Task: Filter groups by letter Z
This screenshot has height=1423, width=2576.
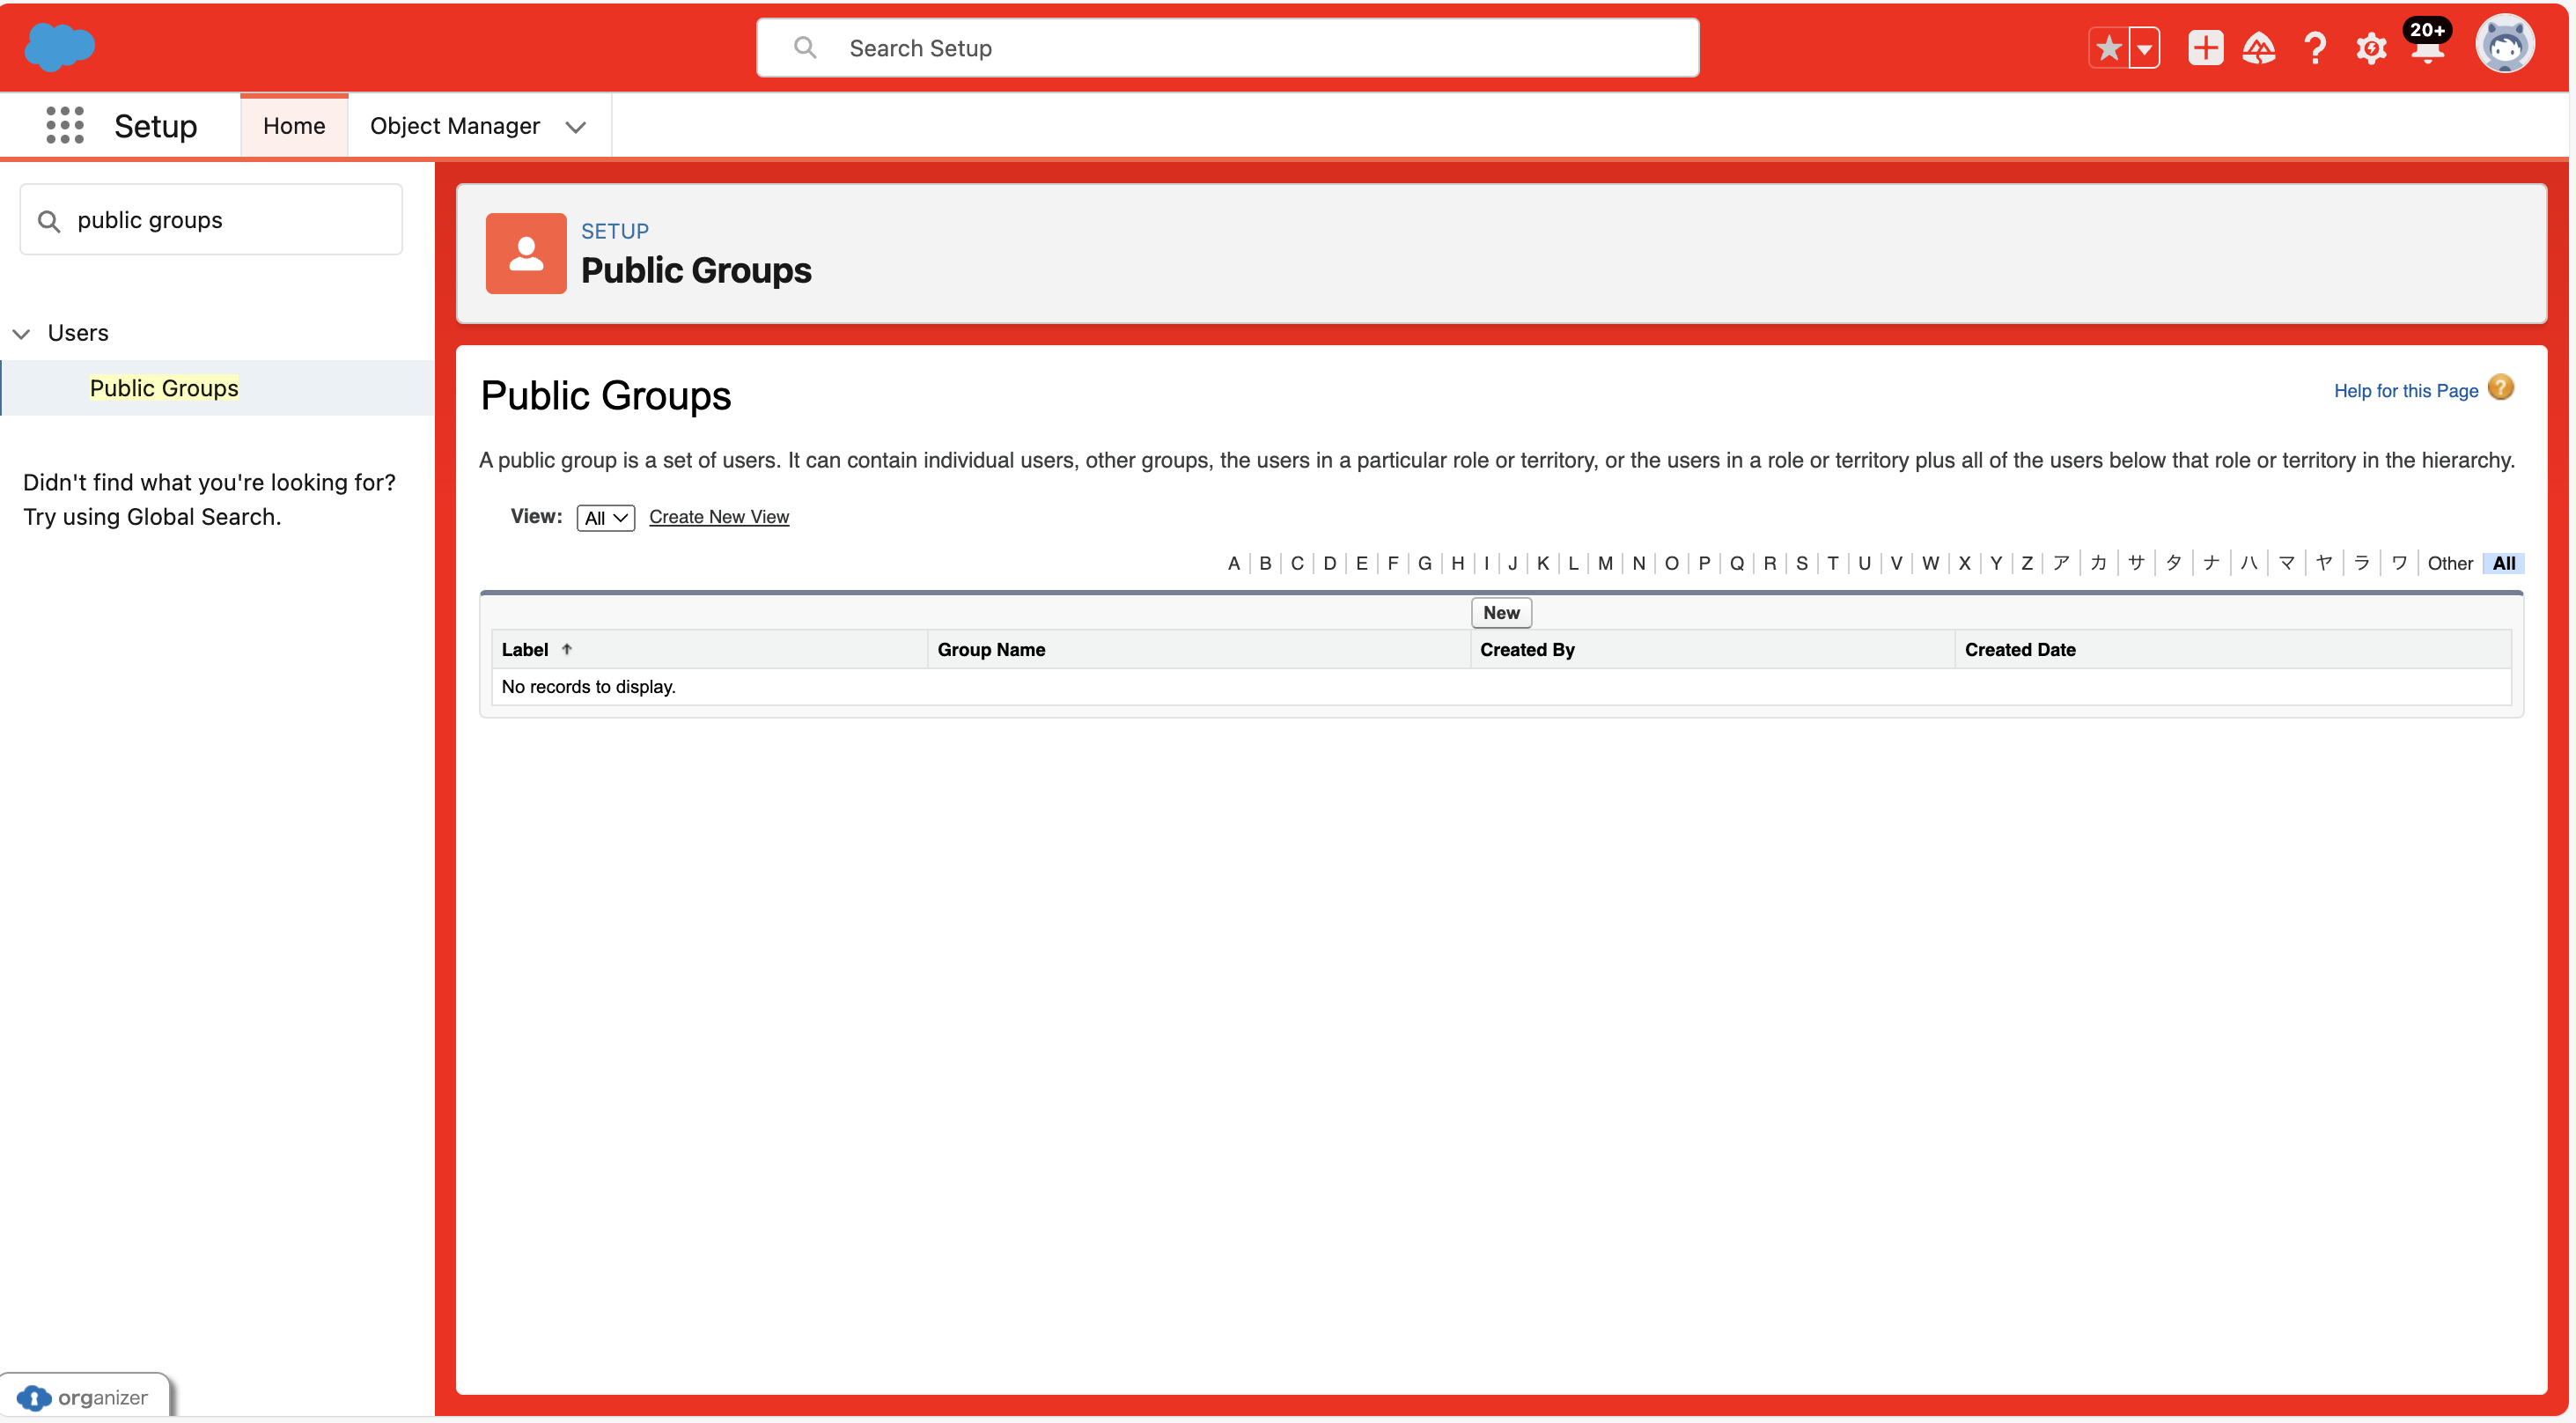Action: click(x=2026, y=563)
